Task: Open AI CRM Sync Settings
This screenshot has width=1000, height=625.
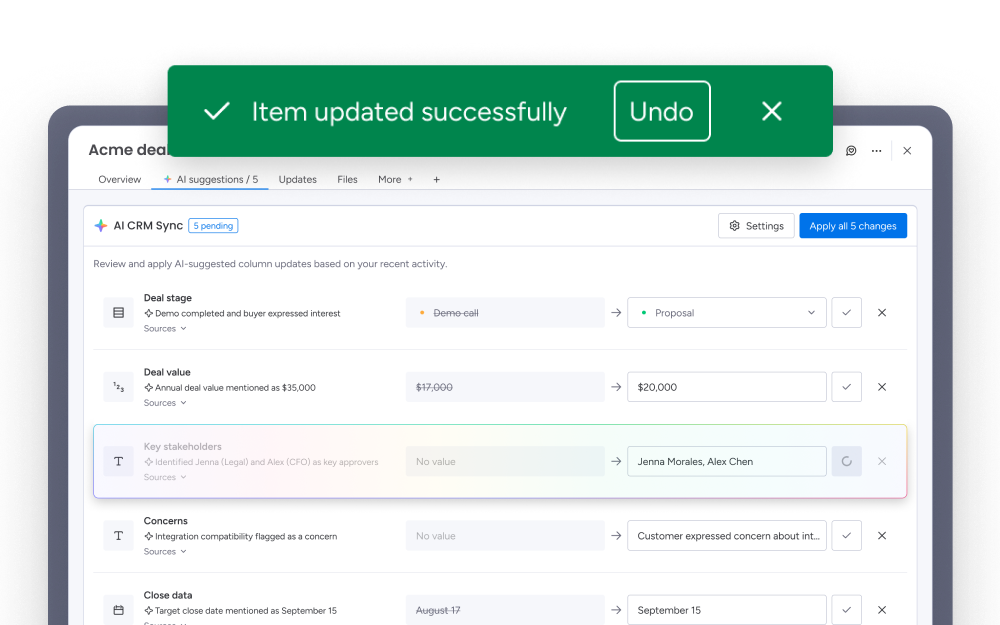Action: pos(756,226)
